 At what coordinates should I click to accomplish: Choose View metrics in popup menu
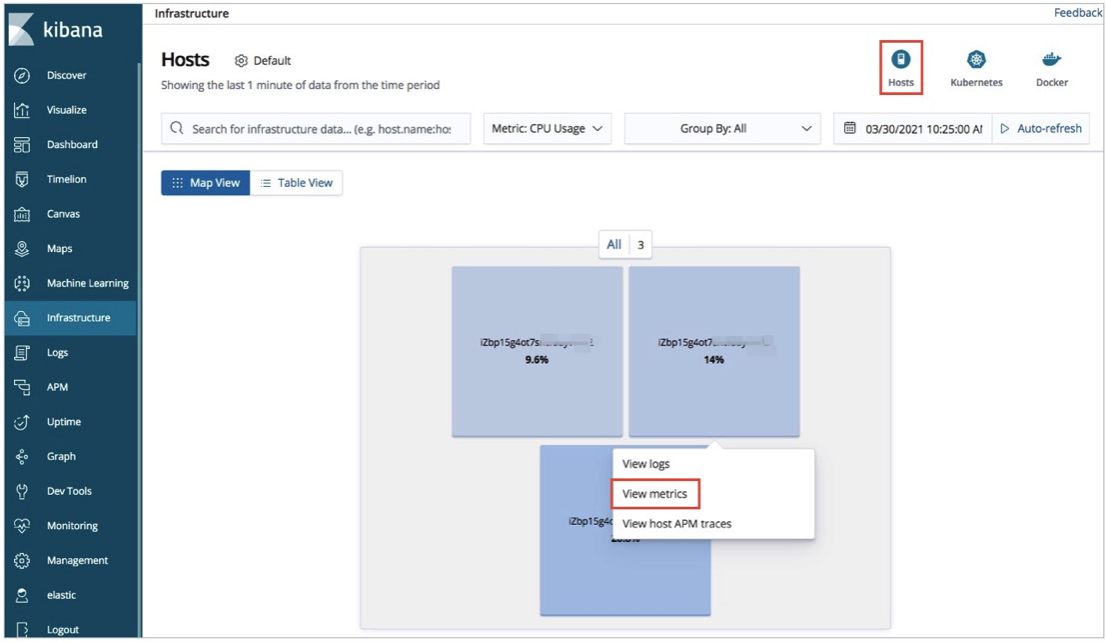(655, 494)
